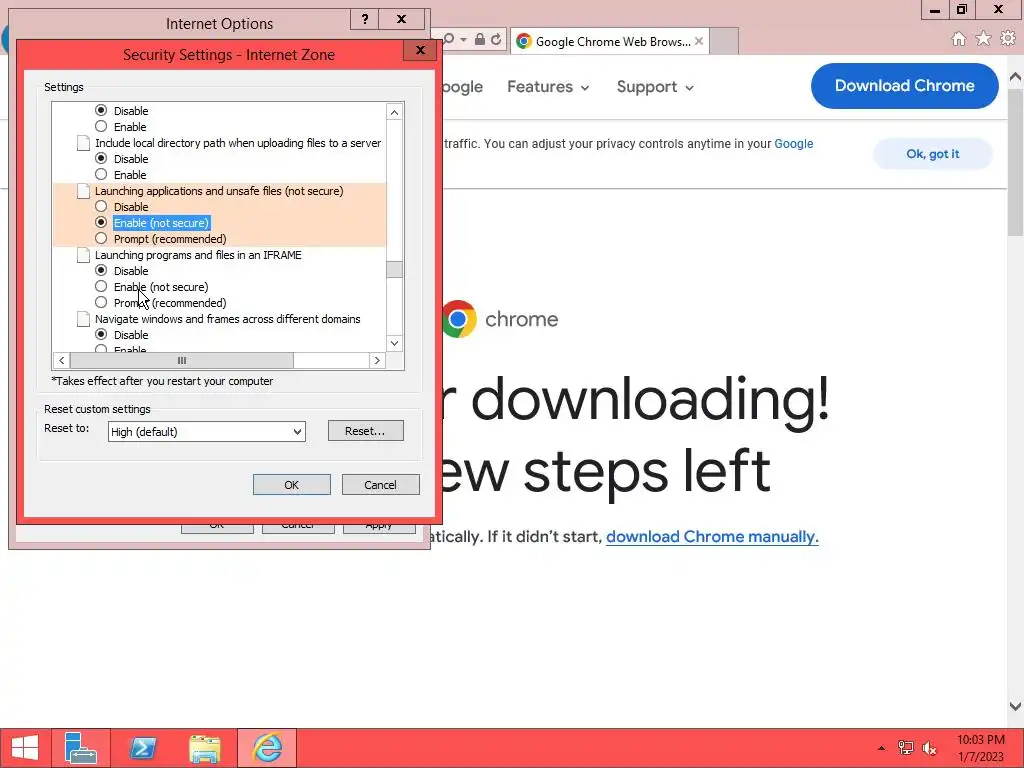
Task: Open the Google privacy link
Action: click(793, 144)
